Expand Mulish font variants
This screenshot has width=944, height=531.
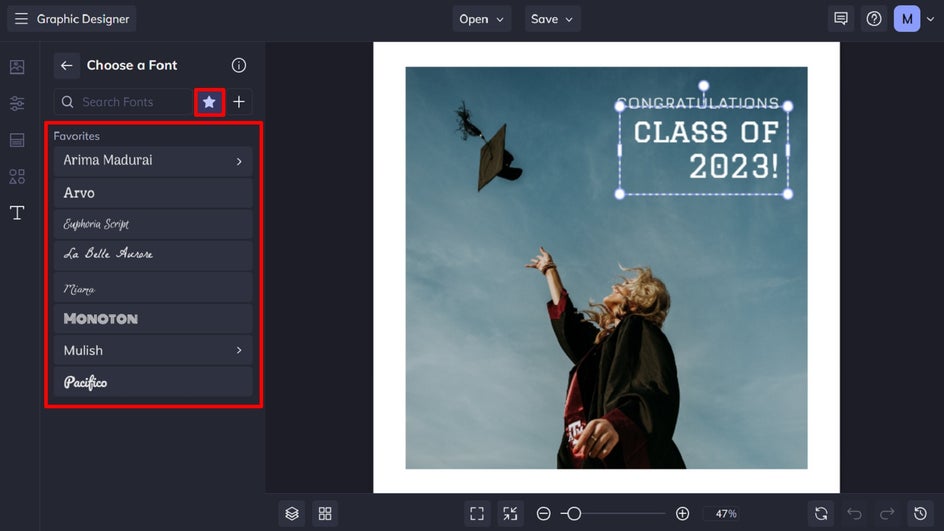[x=239, y=350]
